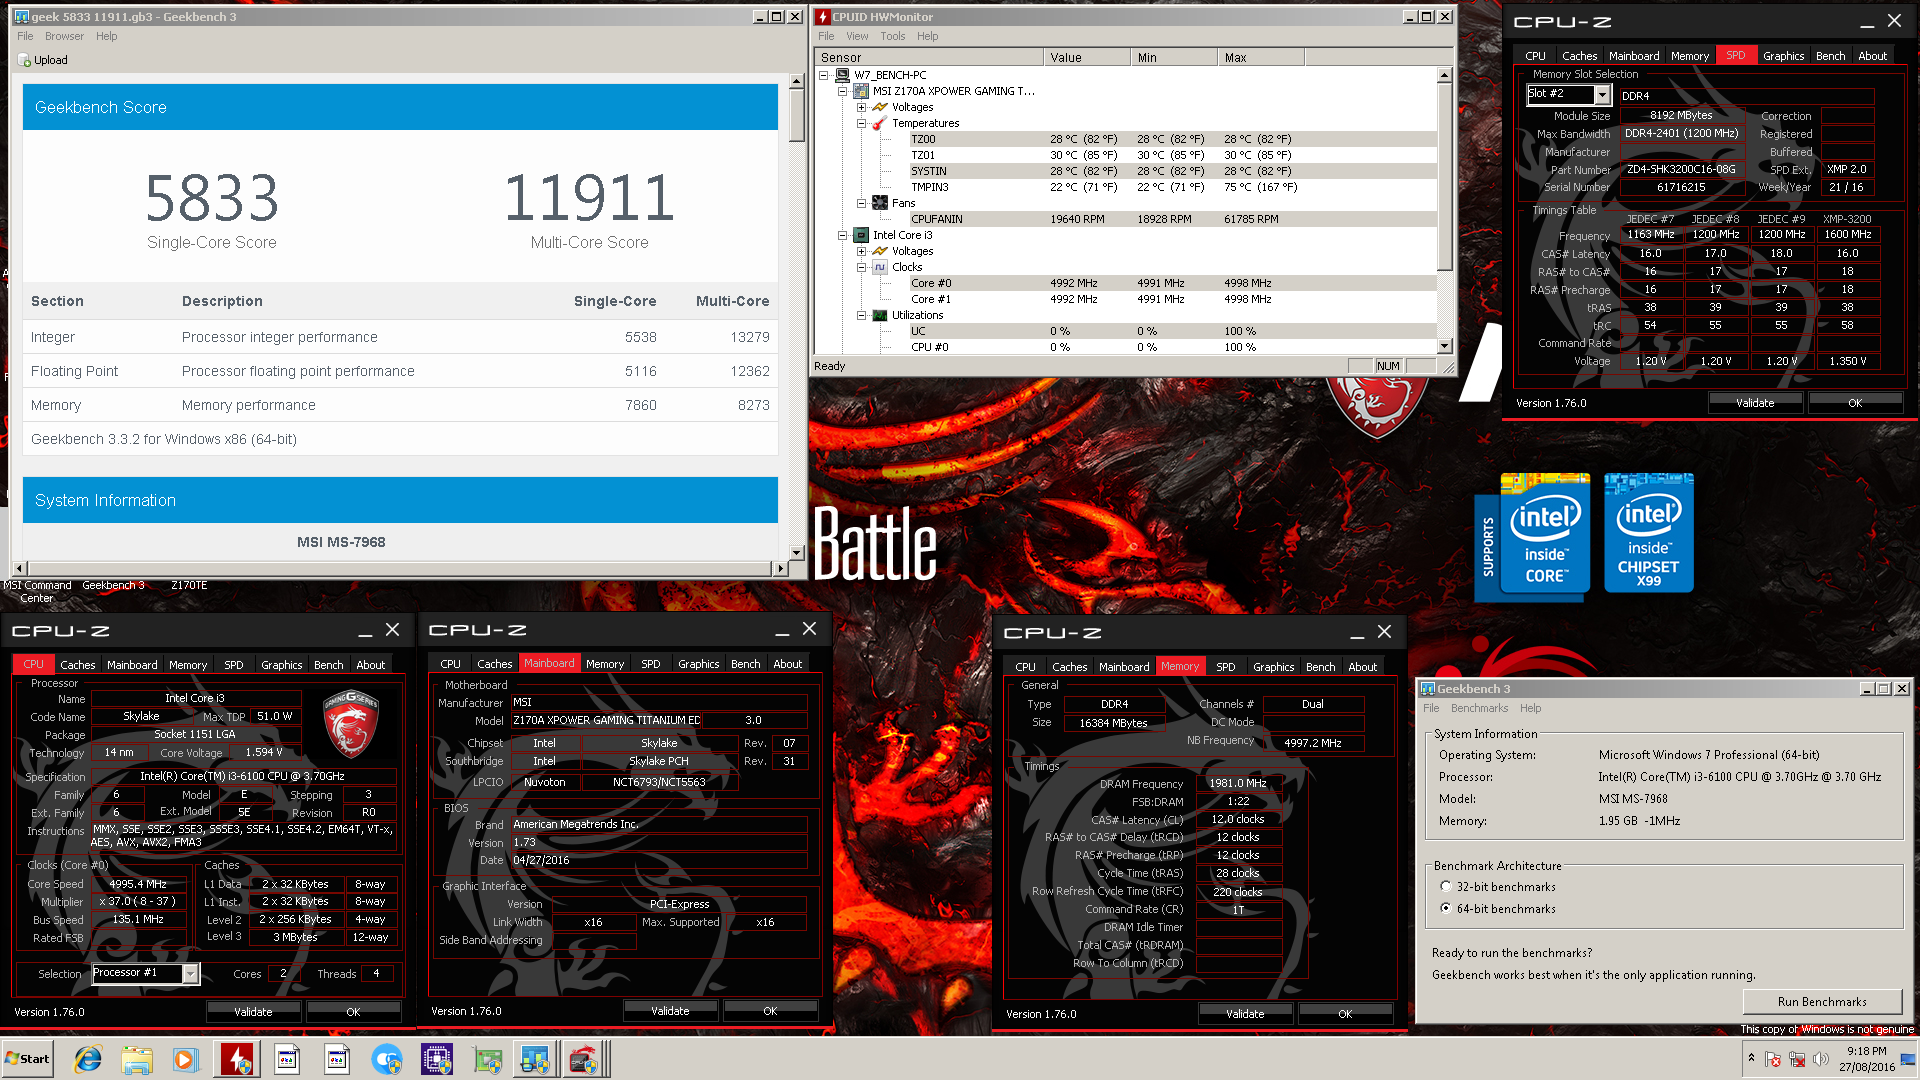Open Bench tab in Mainboard CPU-Z window
Viewport: 1920px width, 1080px height.
745,664
